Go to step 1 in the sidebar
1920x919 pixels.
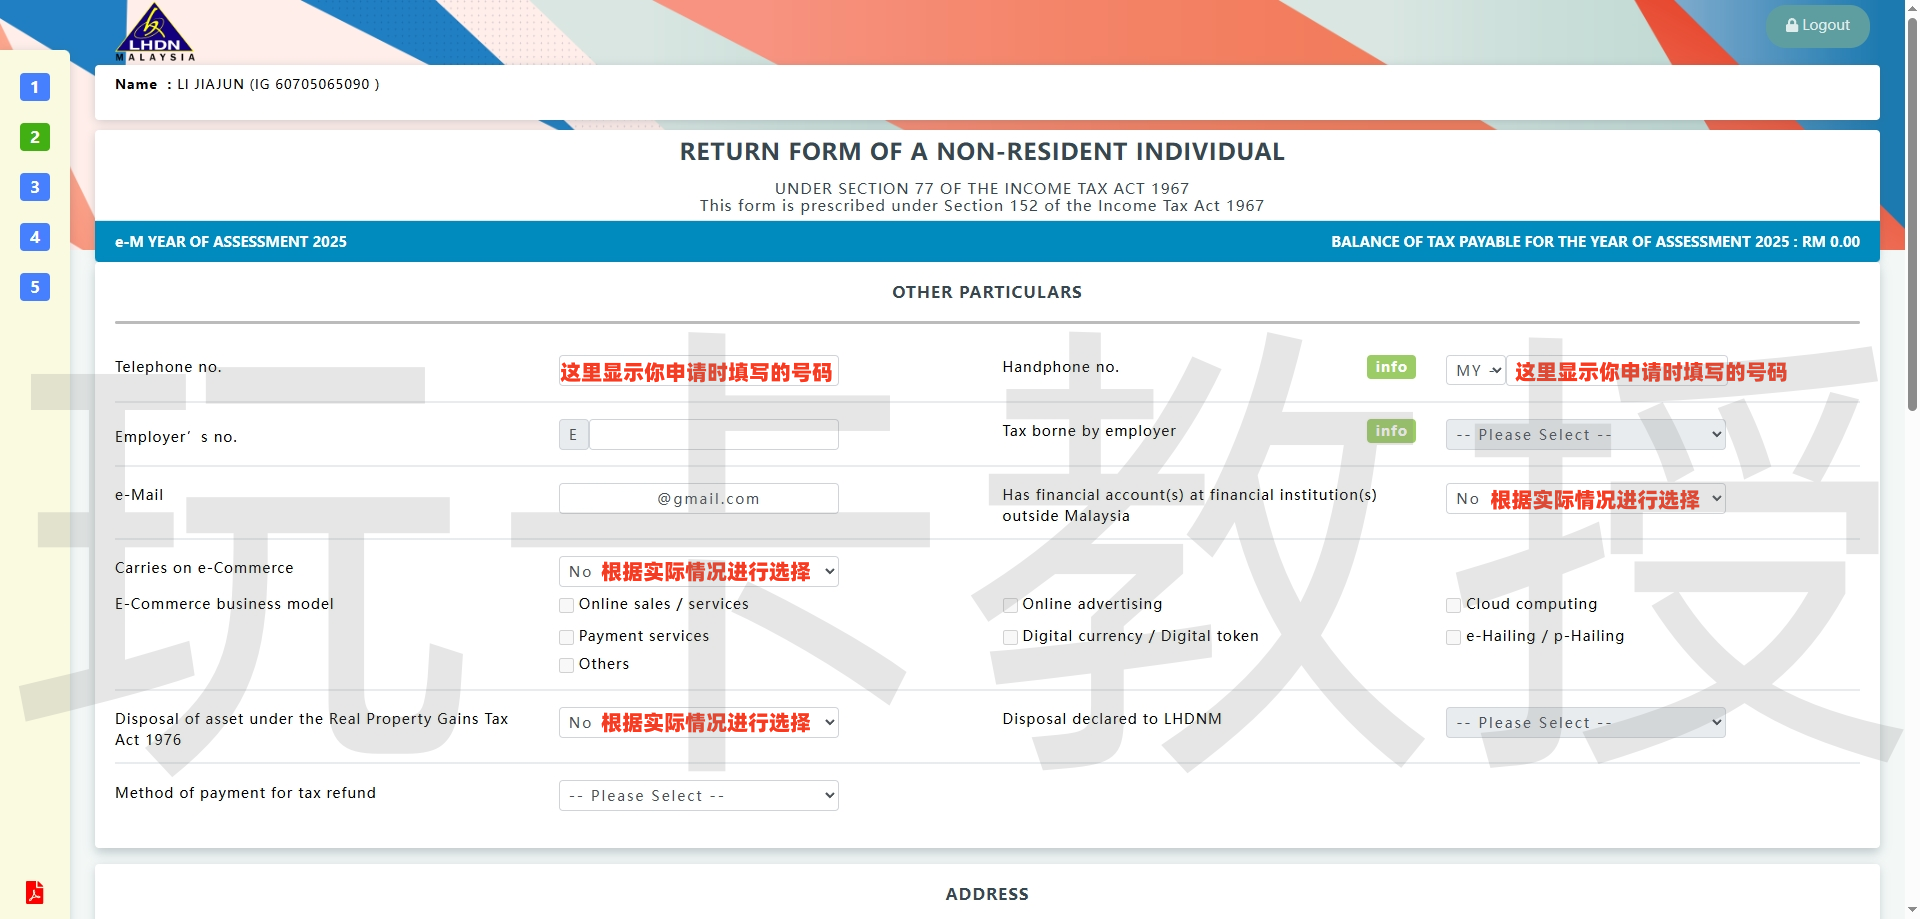click(35, 87)
